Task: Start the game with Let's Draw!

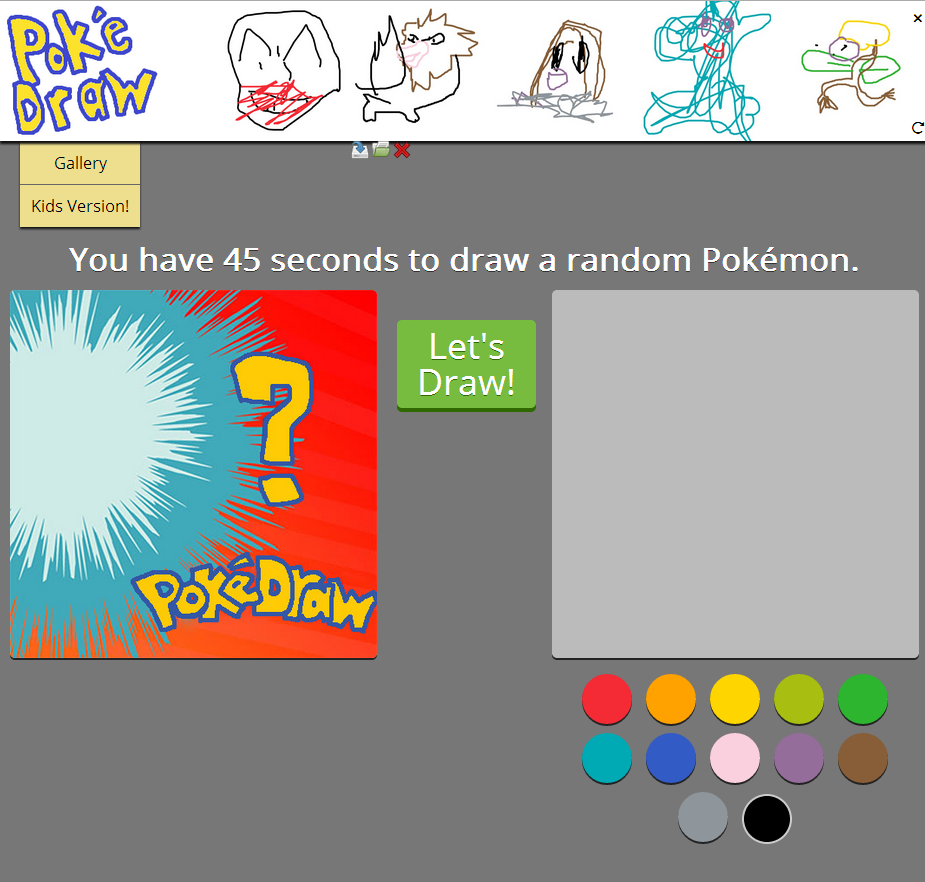Action: pos(467,365)
